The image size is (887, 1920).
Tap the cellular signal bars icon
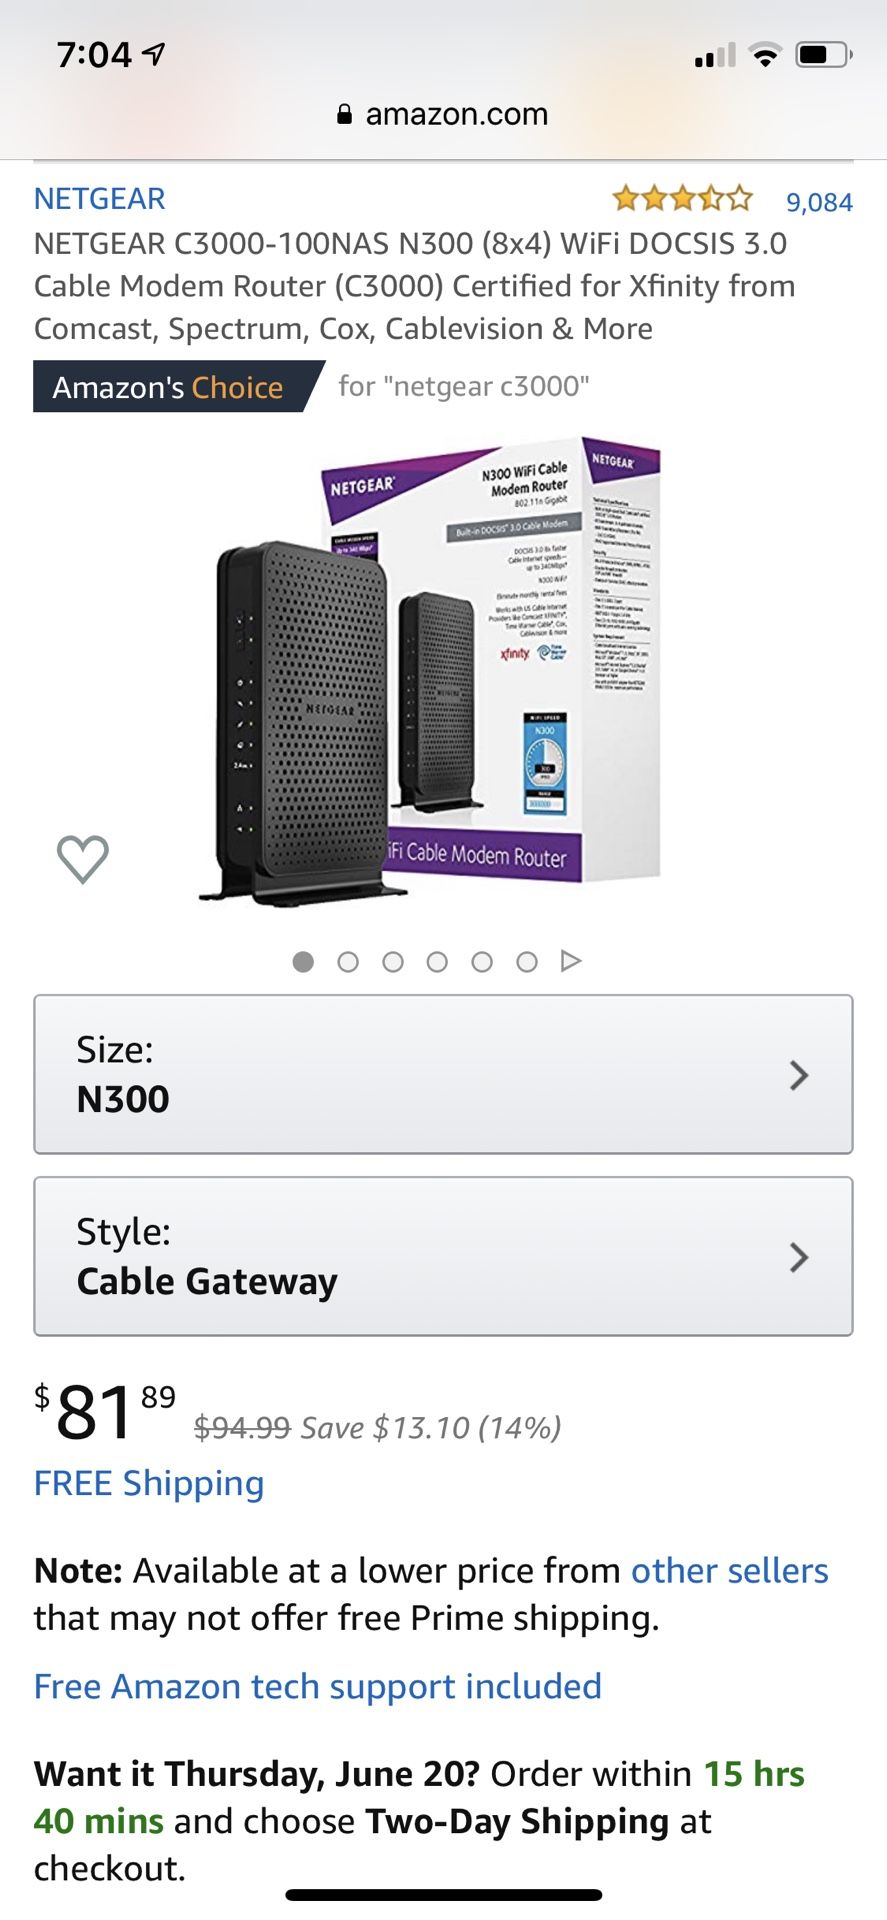[714, 55]
